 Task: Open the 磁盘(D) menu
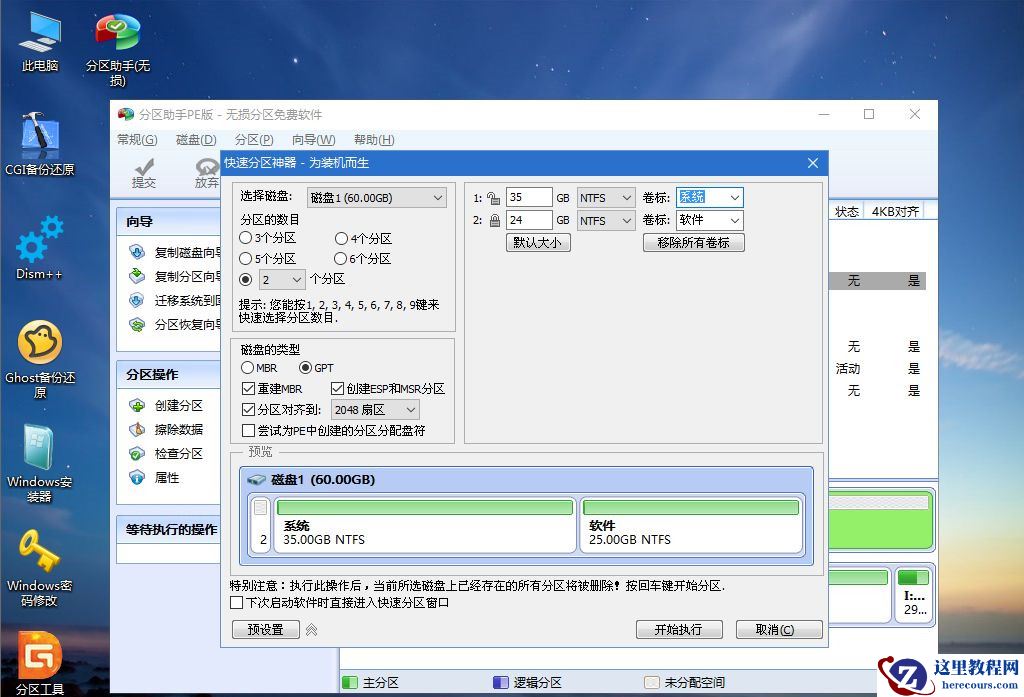[x=193, y=139]
